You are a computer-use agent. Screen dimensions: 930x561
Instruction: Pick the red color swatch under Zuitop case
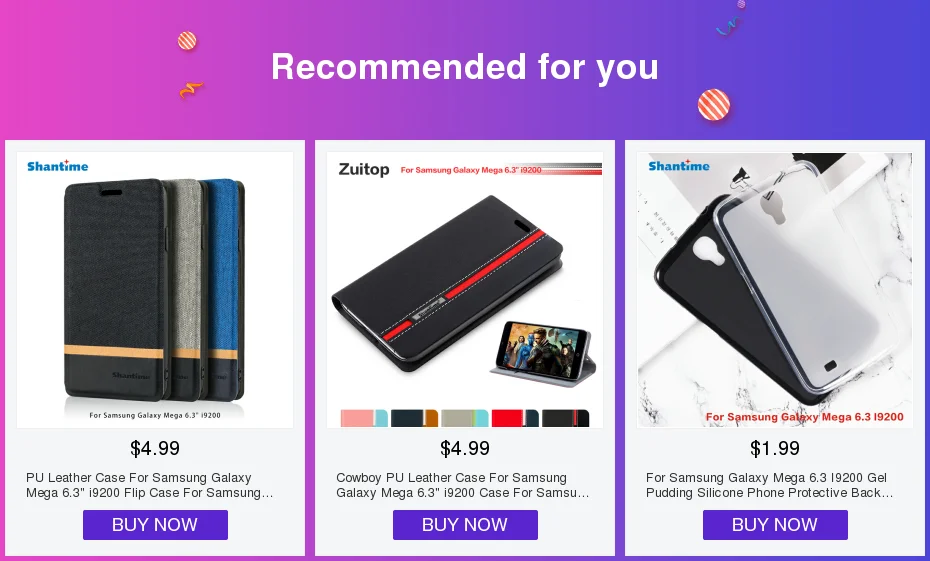click(515, 418)
